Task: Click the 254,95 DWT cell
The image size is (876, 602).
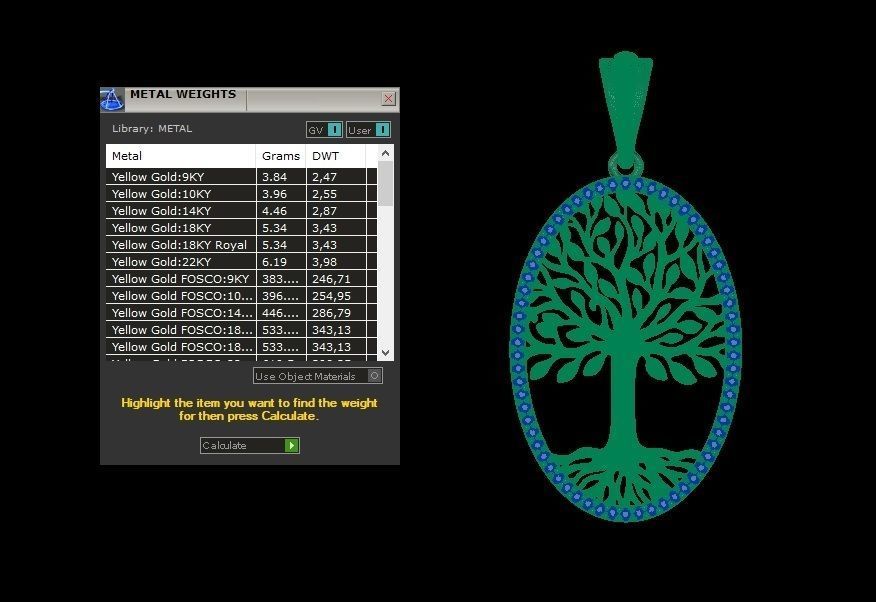Action: coord(336,295)
